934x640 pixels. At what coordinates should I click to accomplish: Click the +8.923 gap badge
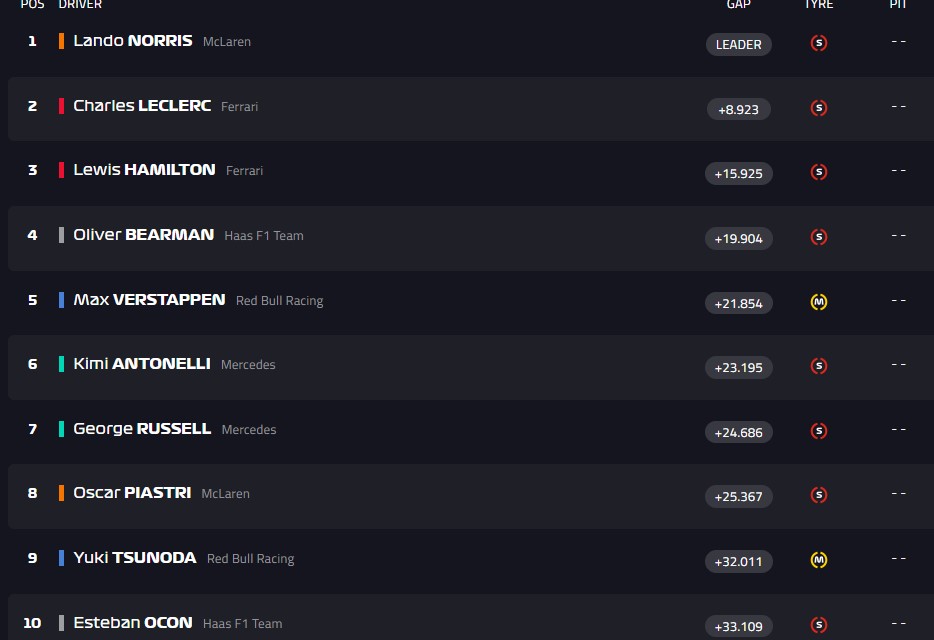point(739,109)
